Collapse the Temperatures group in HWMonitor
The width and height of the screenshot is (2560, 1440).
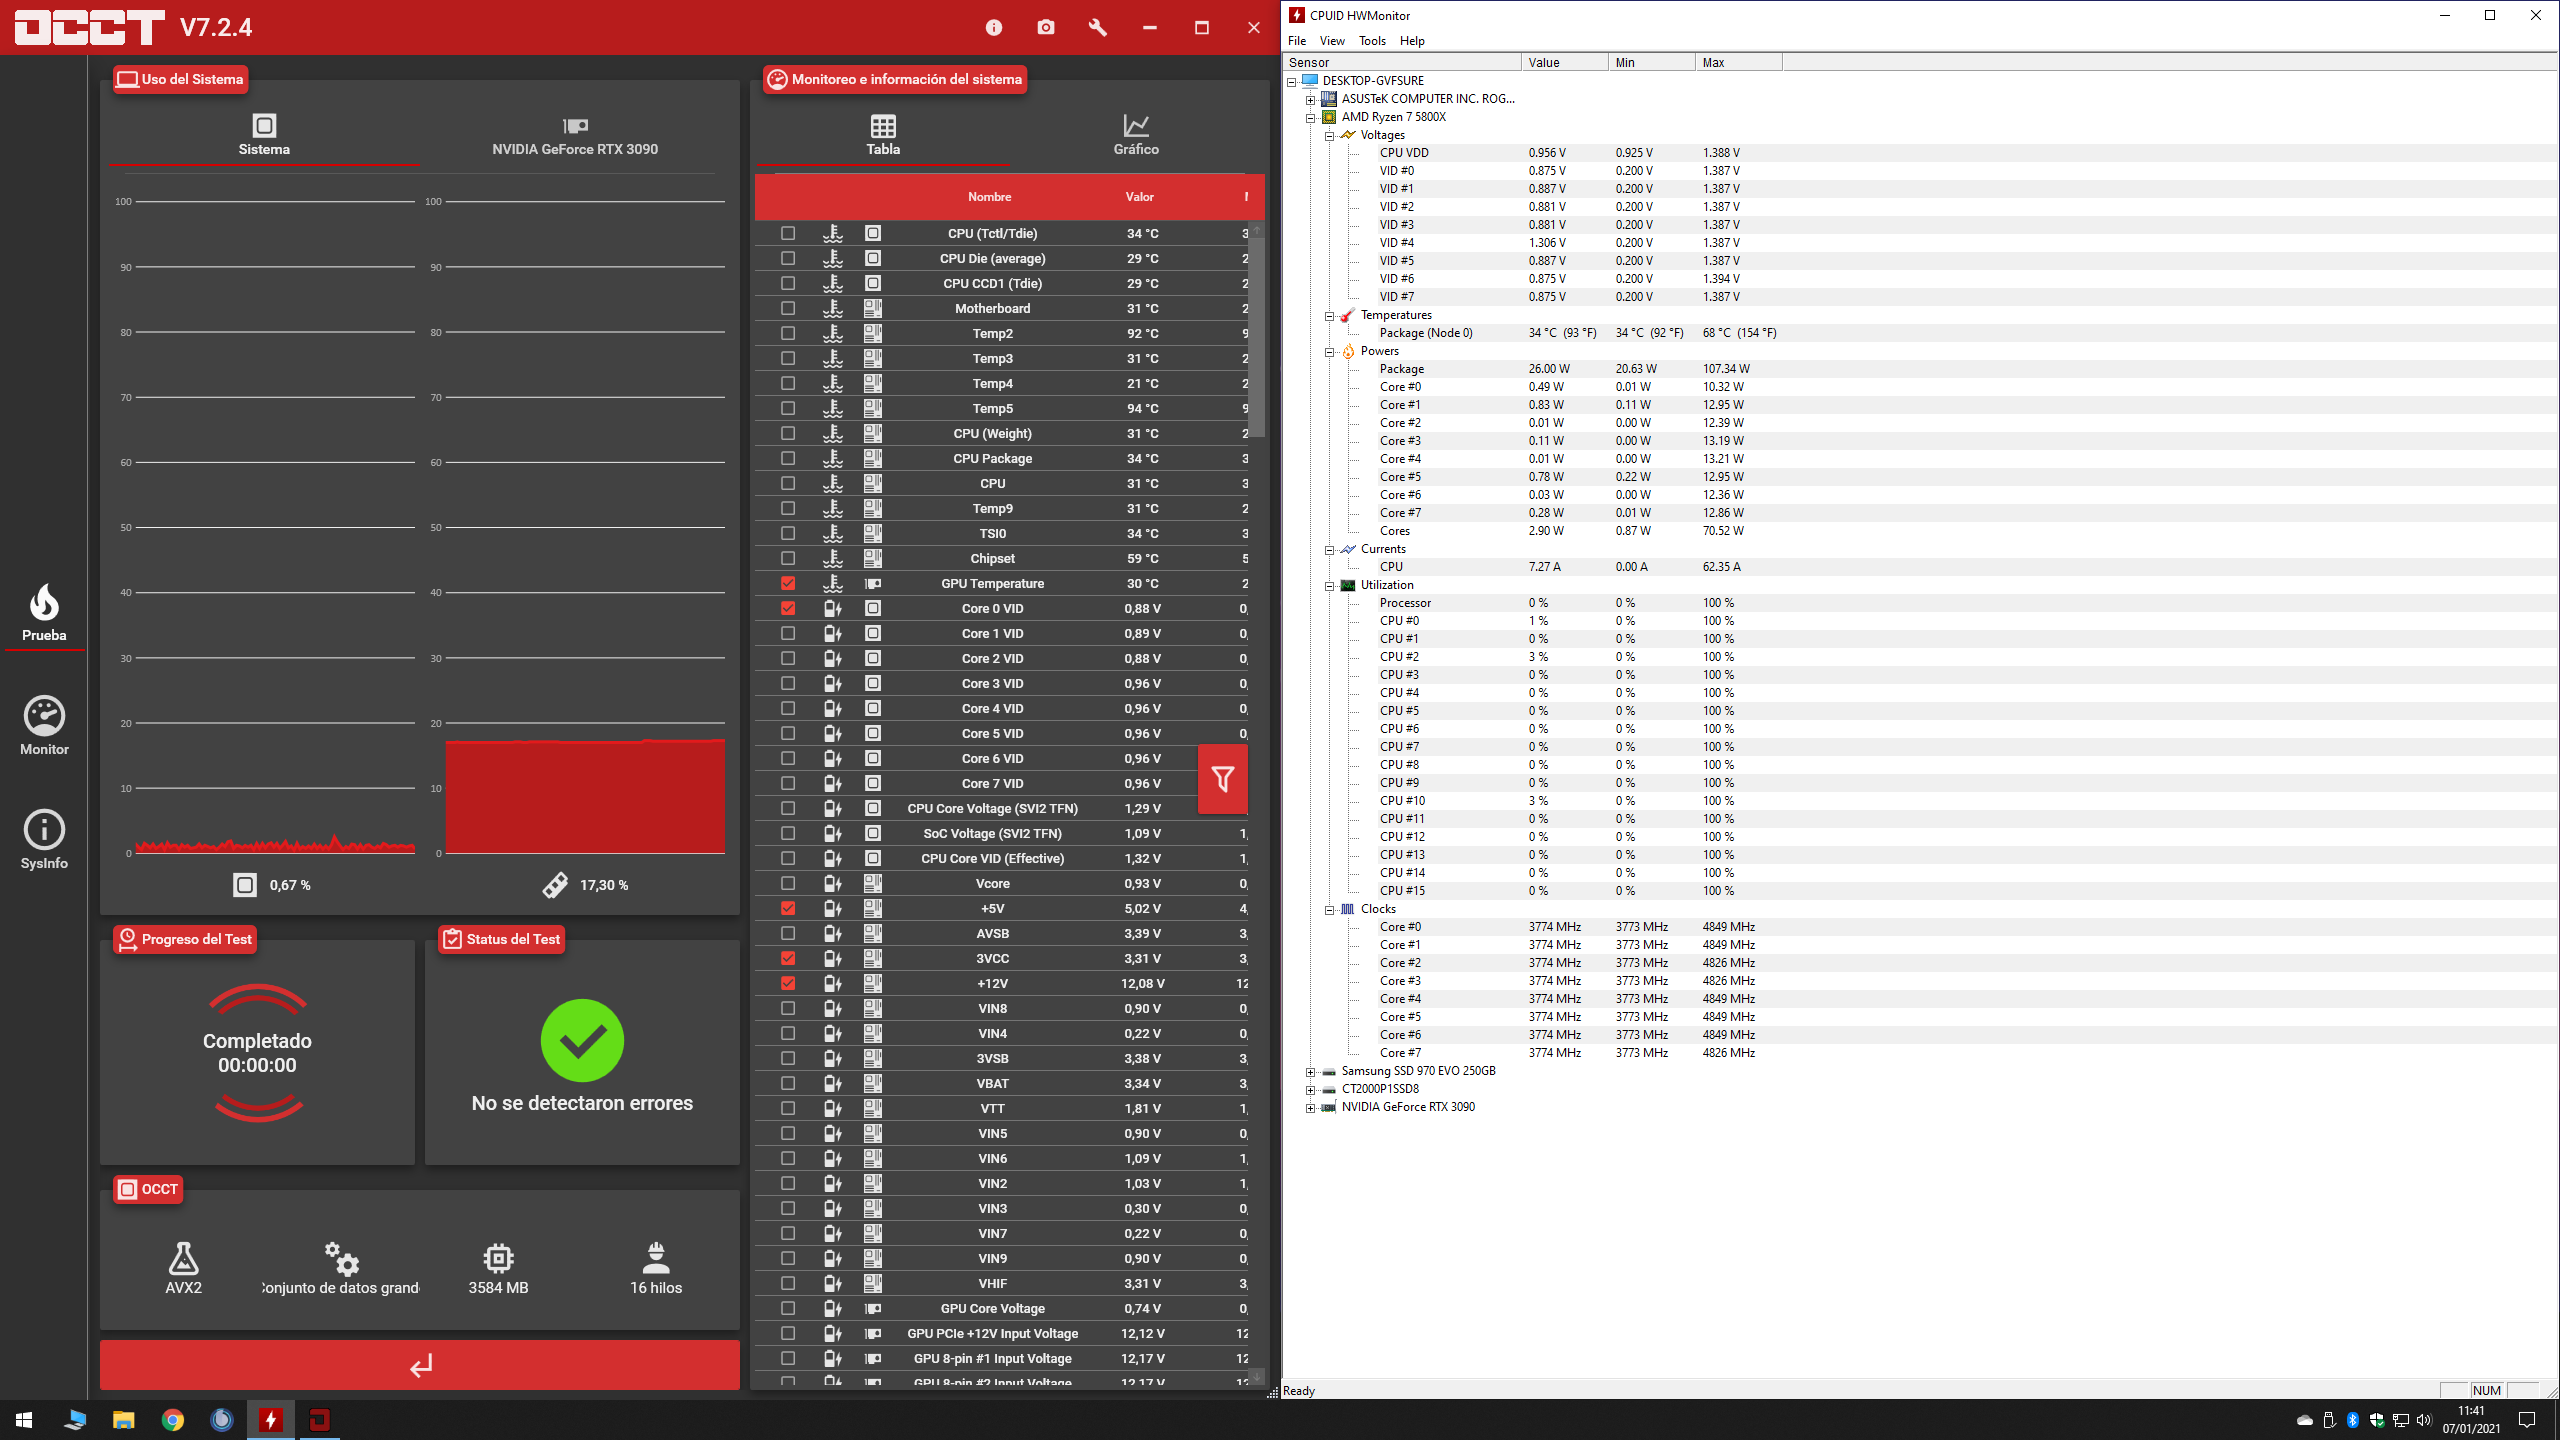(x=1330, y=315)
